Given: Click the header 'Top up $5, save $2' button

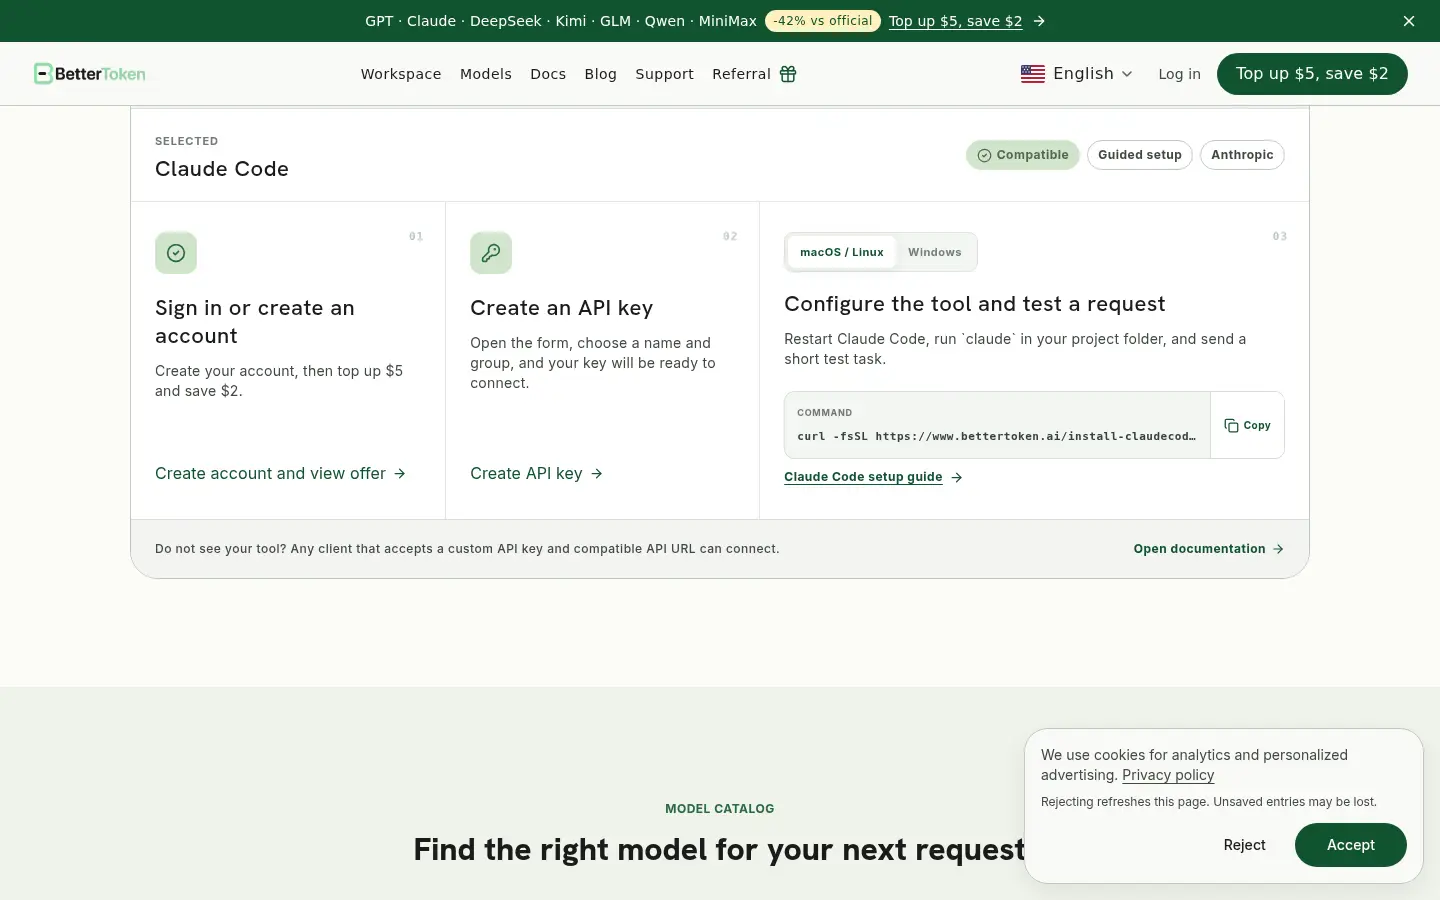Looking at the screenshot, I should (1312, 74).
